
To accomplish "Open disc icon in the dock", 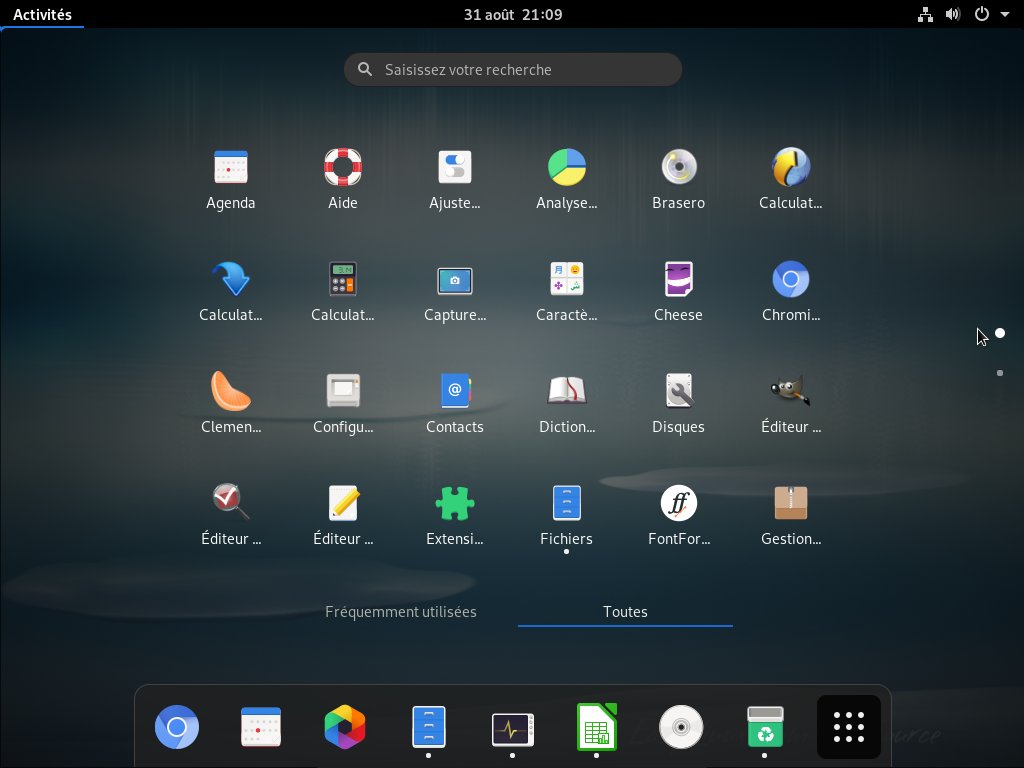I will coord(681,727).
